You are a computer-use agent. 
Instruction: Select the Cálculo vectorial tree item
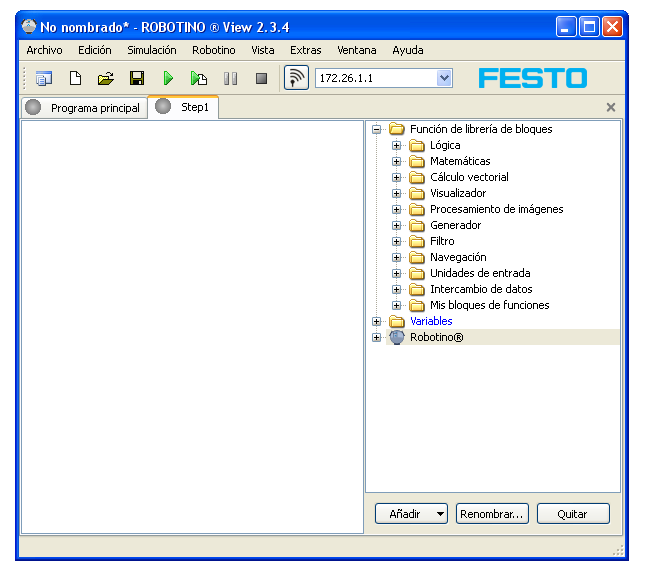[469, 177]
